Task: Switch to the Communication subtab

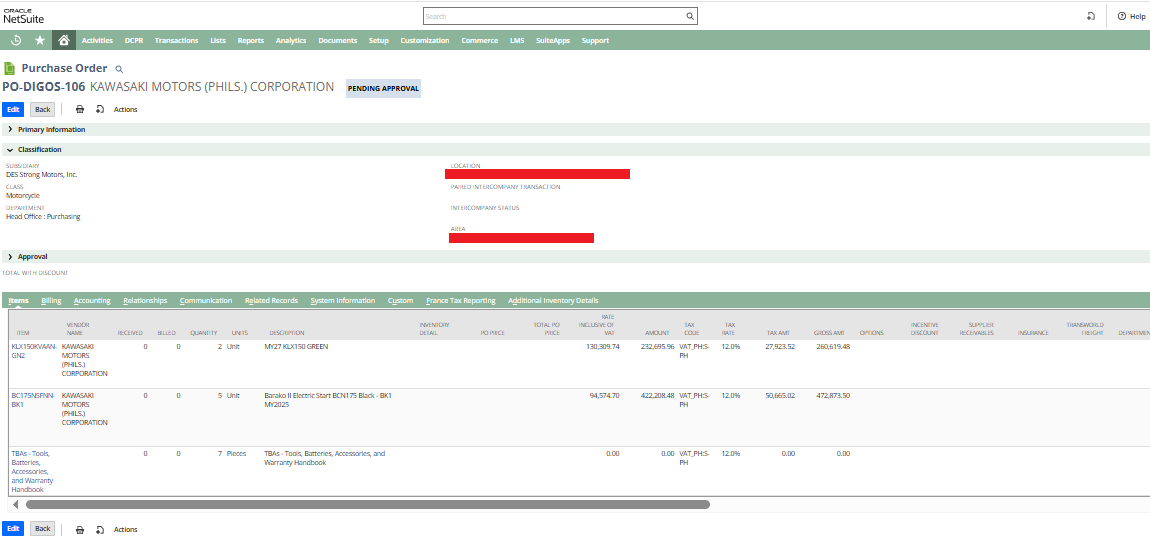Action: pyautogui.click(x=206, y=301)
